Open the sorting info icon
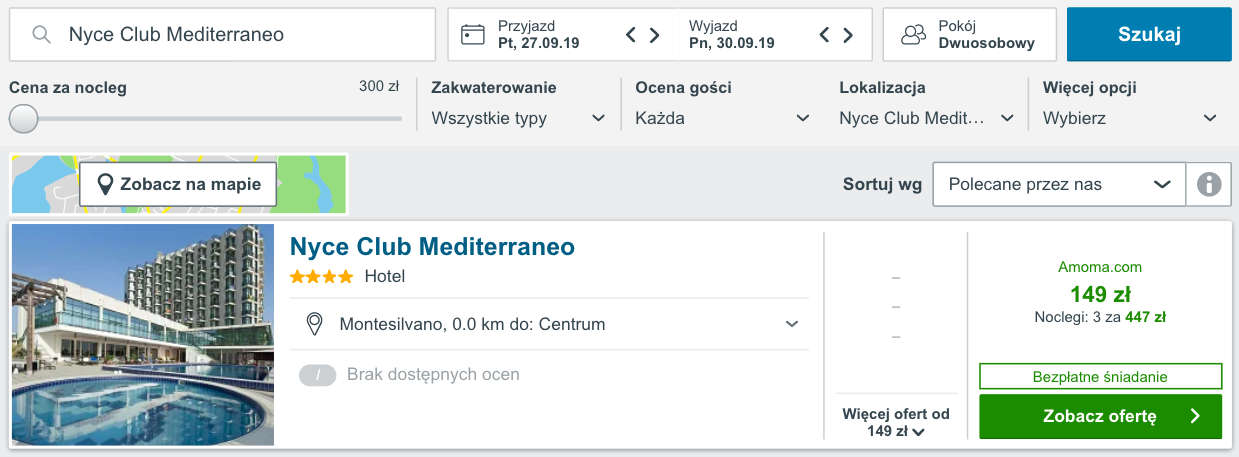1239x457 pixels. pyautogui.click(x=1209, y=184)
